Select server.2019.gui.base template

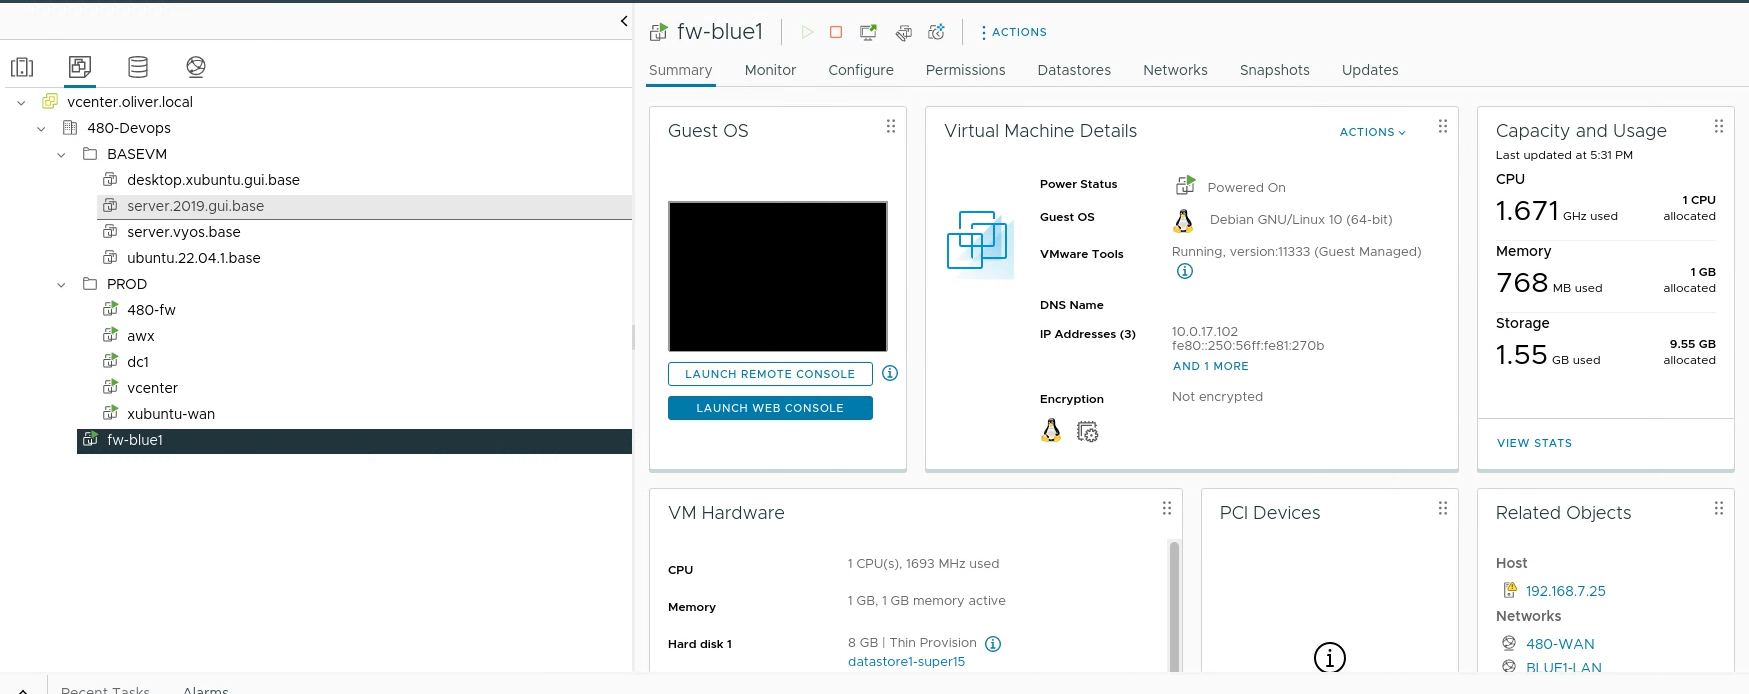tap(195, 206)
